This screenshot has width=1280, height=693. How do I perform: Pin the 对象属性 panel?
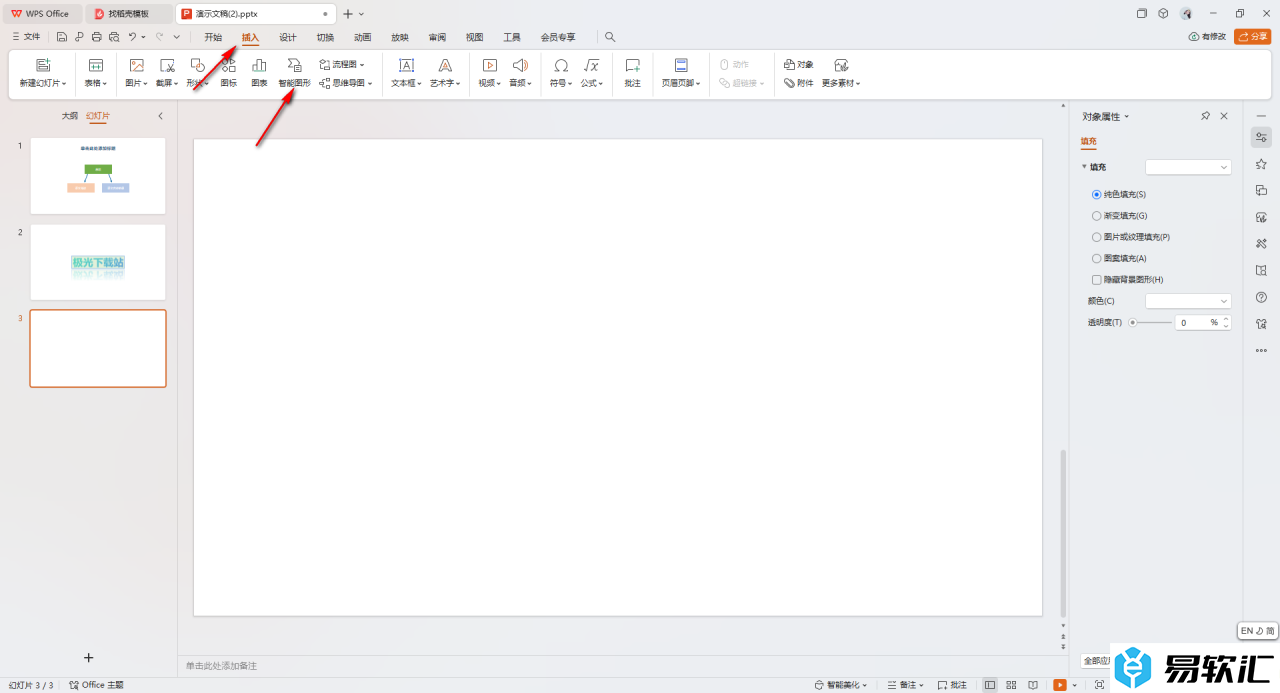coord(1205,117)
